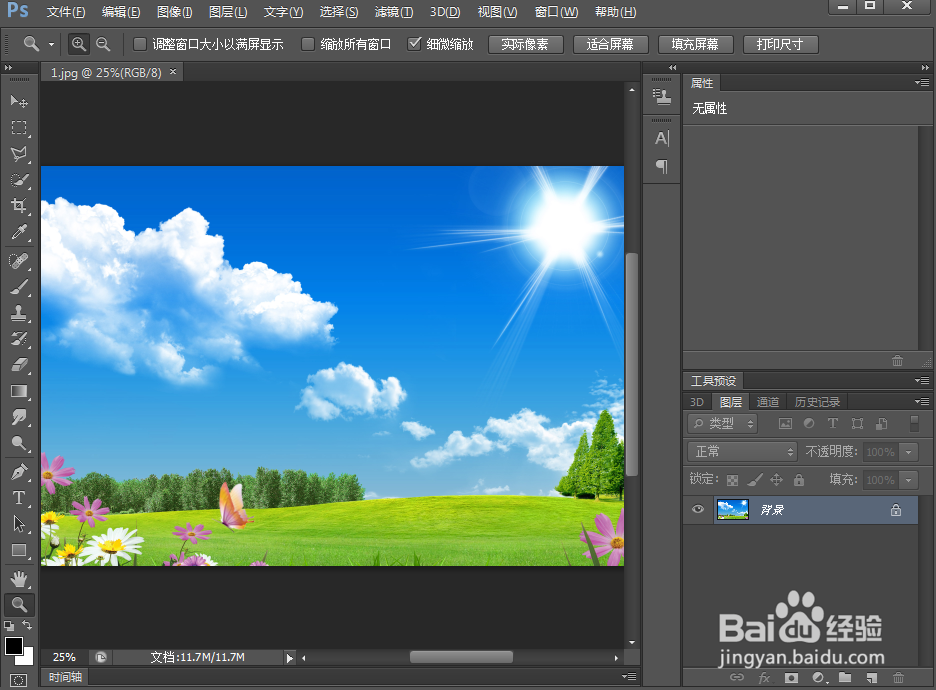This screenshot has height=690, width=936.
Task: Toggle lock all icon
Action: [799, 479]
